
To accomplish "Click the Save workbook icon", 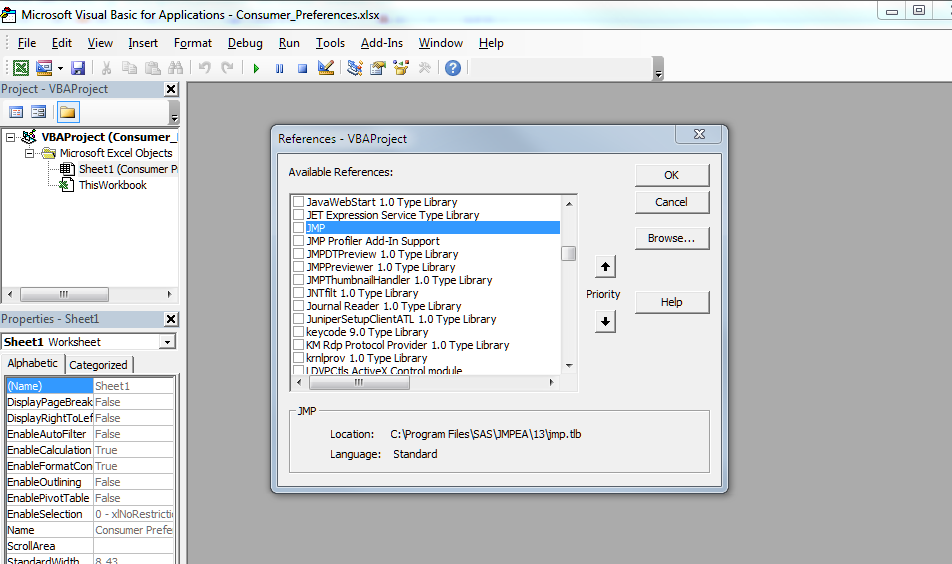I will click(78, 68).
